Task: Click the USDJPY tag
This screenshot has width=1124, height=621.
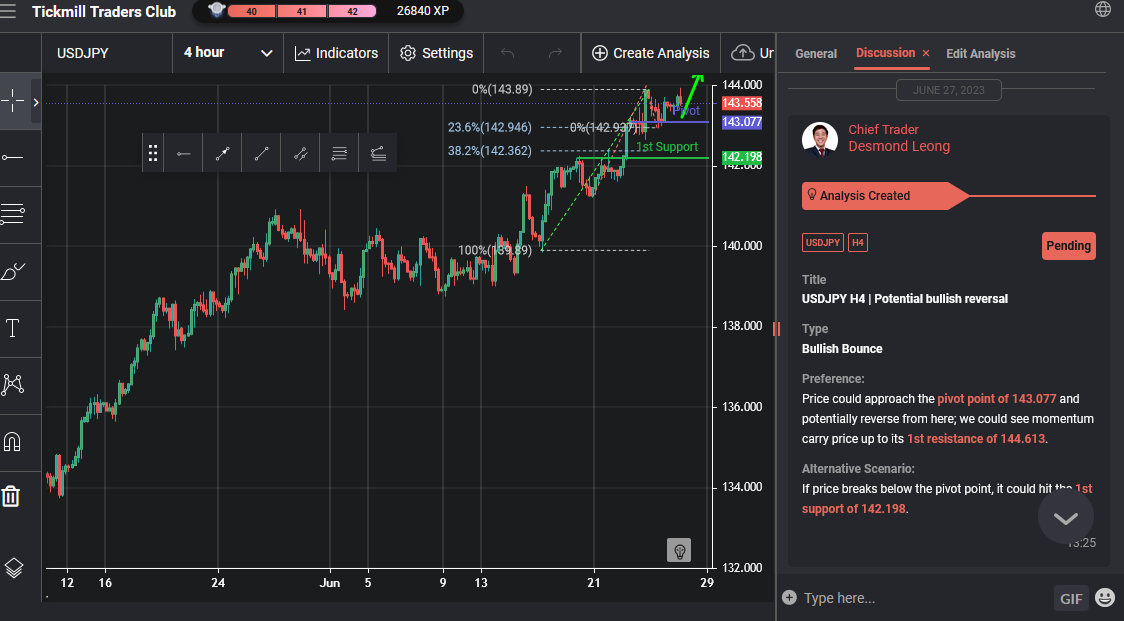Action: (x=822, y=242)
